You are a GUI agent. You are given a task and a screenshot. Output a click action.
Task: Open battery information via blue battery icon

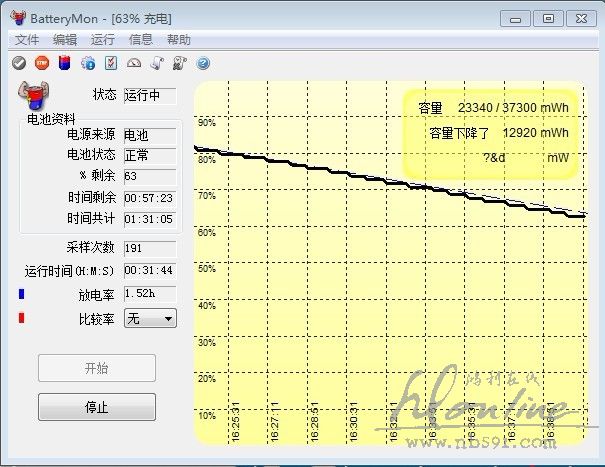point(64,63)
